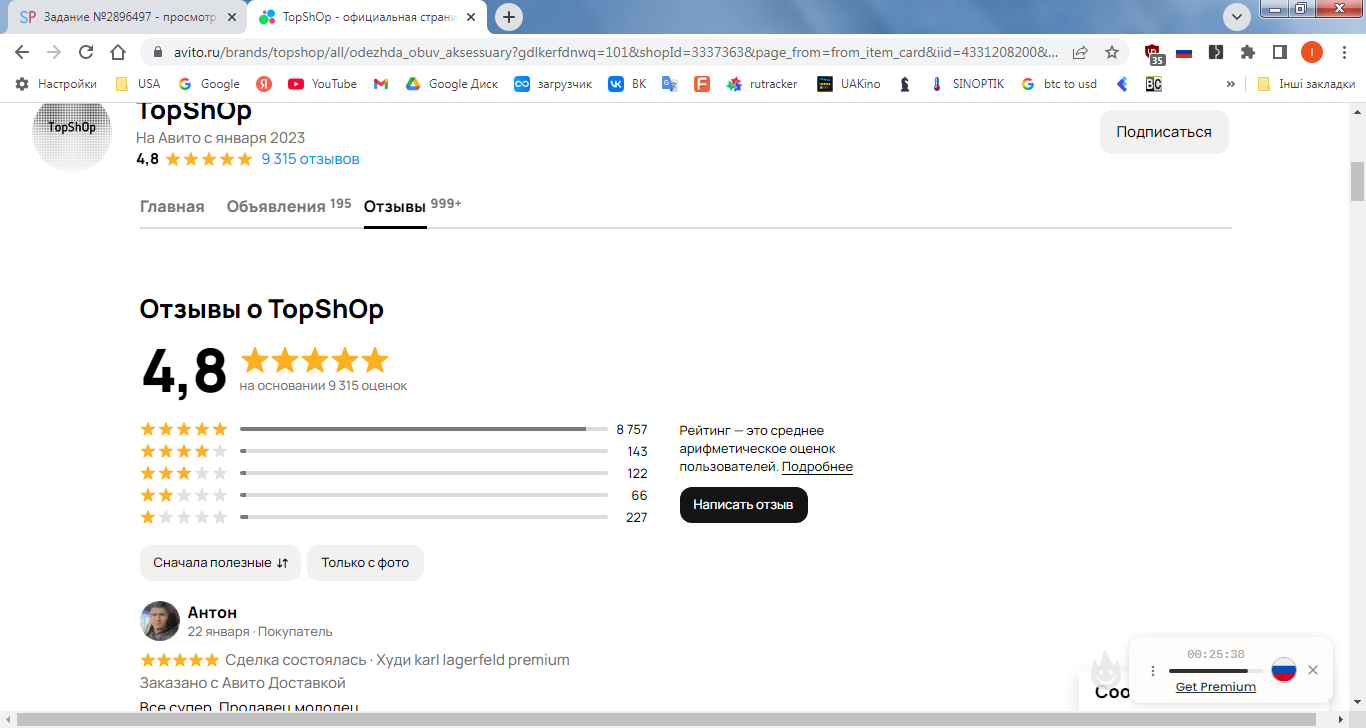Filter by the 4-star rating row
The height and width of the screenshot is (728, 1366).
pos(394,451)
